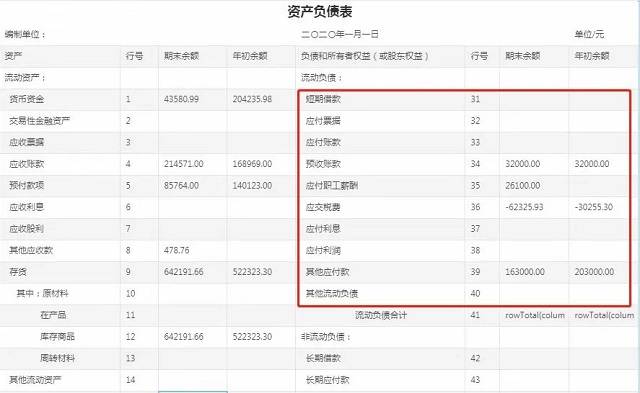Select the value 26100.00
This screenshot has height=393, width=640.
point(522,186)
